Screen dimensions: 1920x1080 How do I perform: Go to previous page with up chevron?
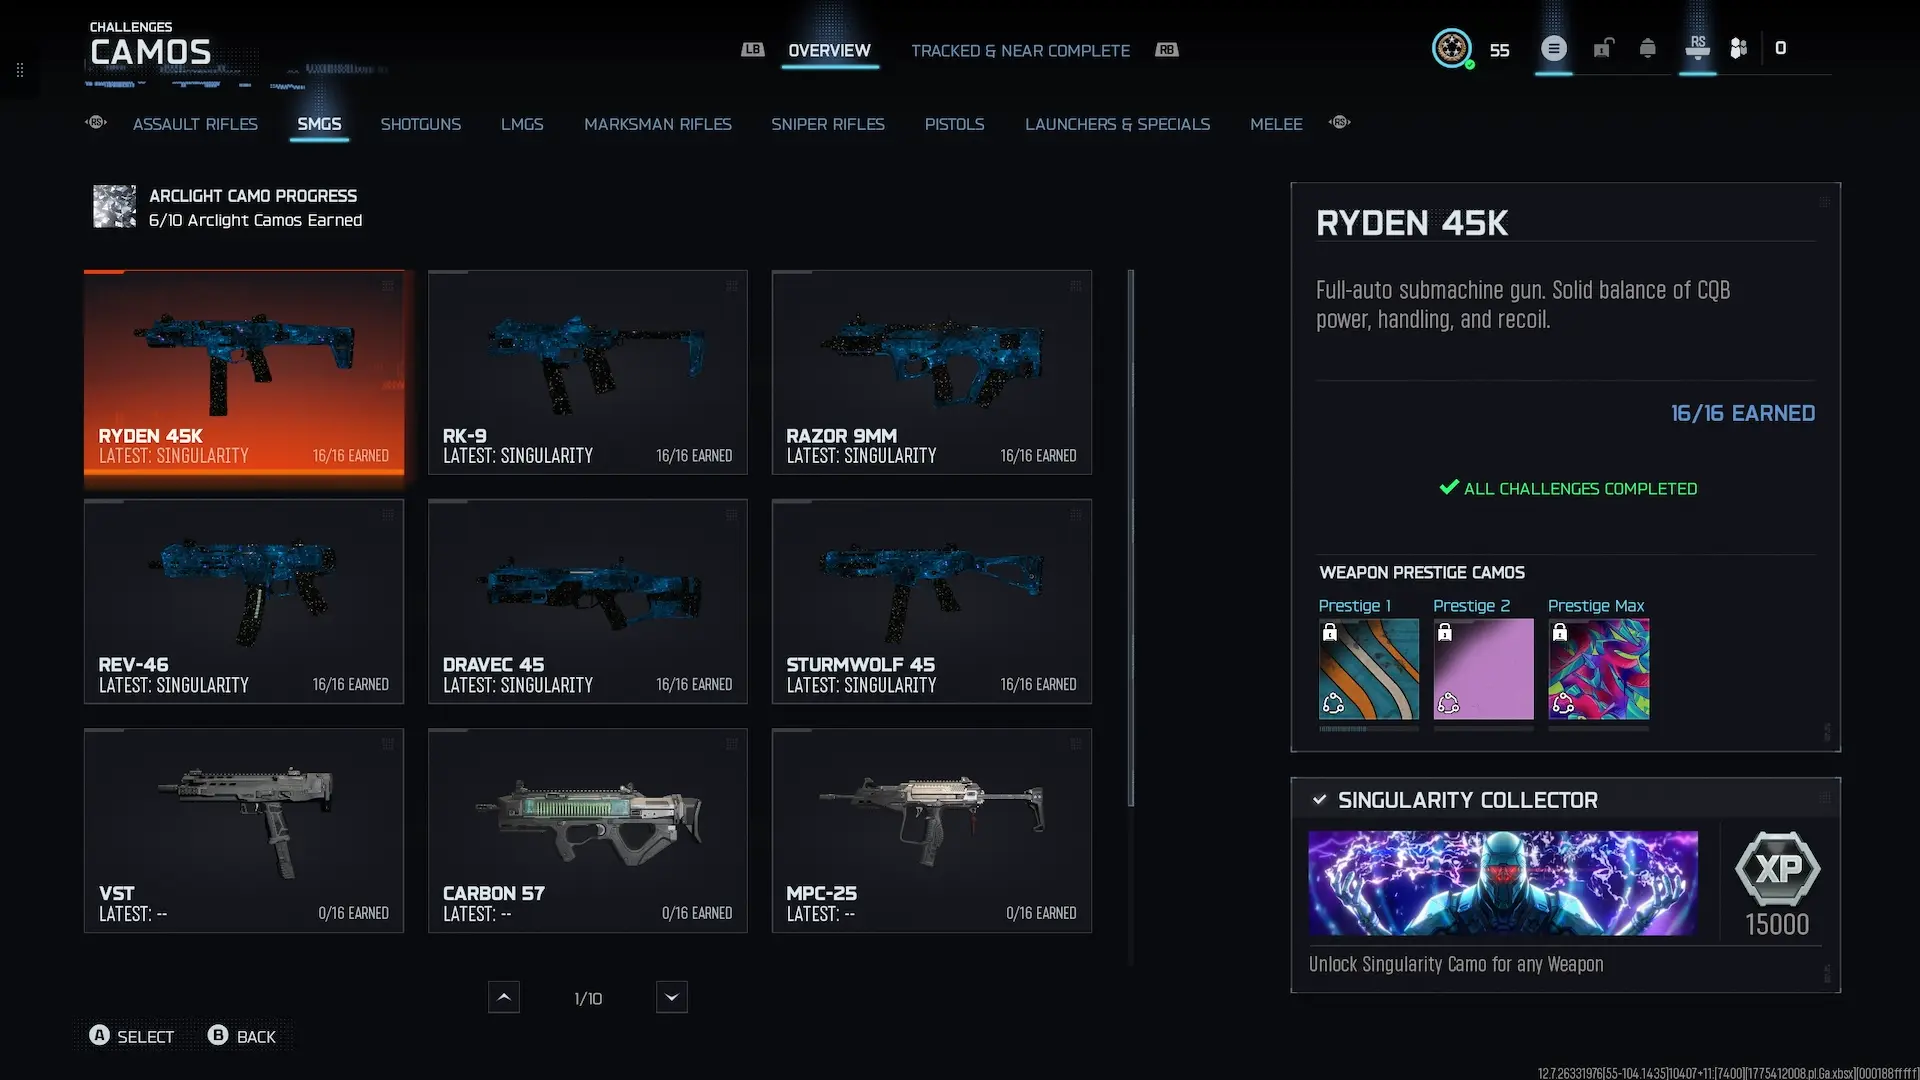(504, 997)
